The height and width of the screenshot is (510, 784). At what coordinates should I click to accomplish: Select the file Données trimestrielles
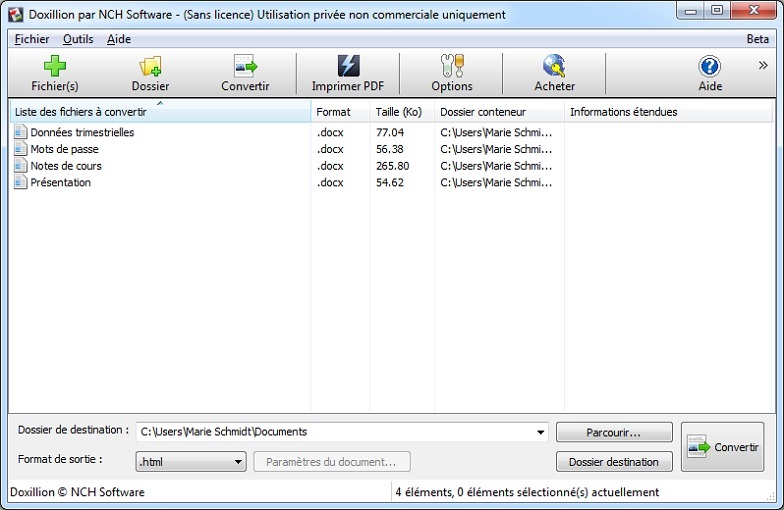pyautogui.click(x=82, y=132)
